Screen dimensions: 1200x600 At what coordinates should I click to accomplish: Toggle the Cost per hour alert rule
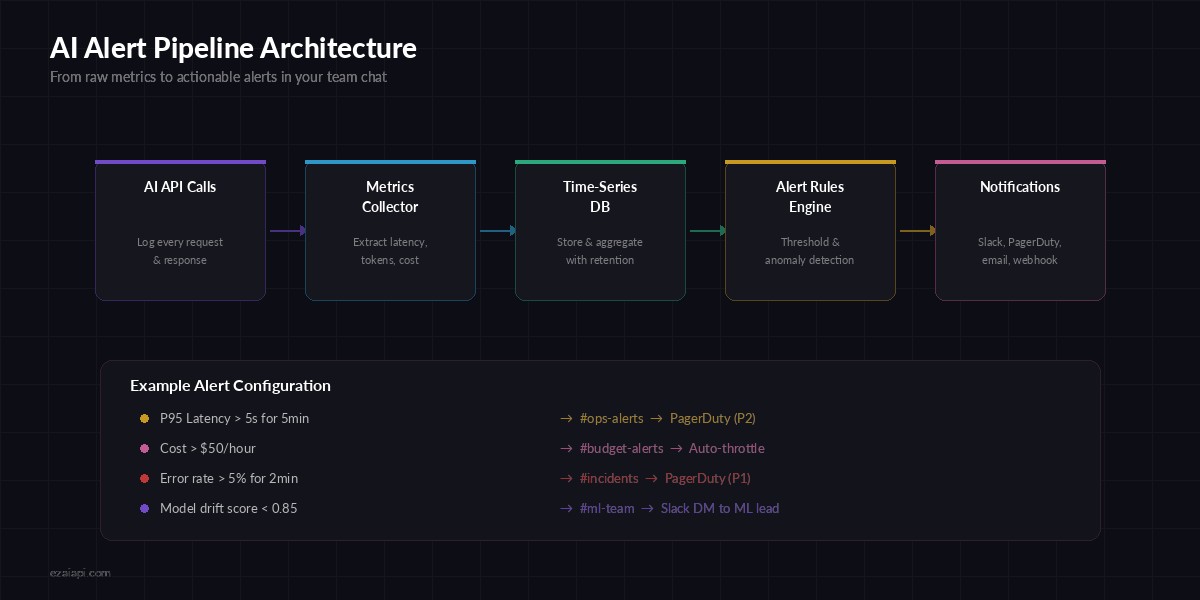[x=207, y=448]
